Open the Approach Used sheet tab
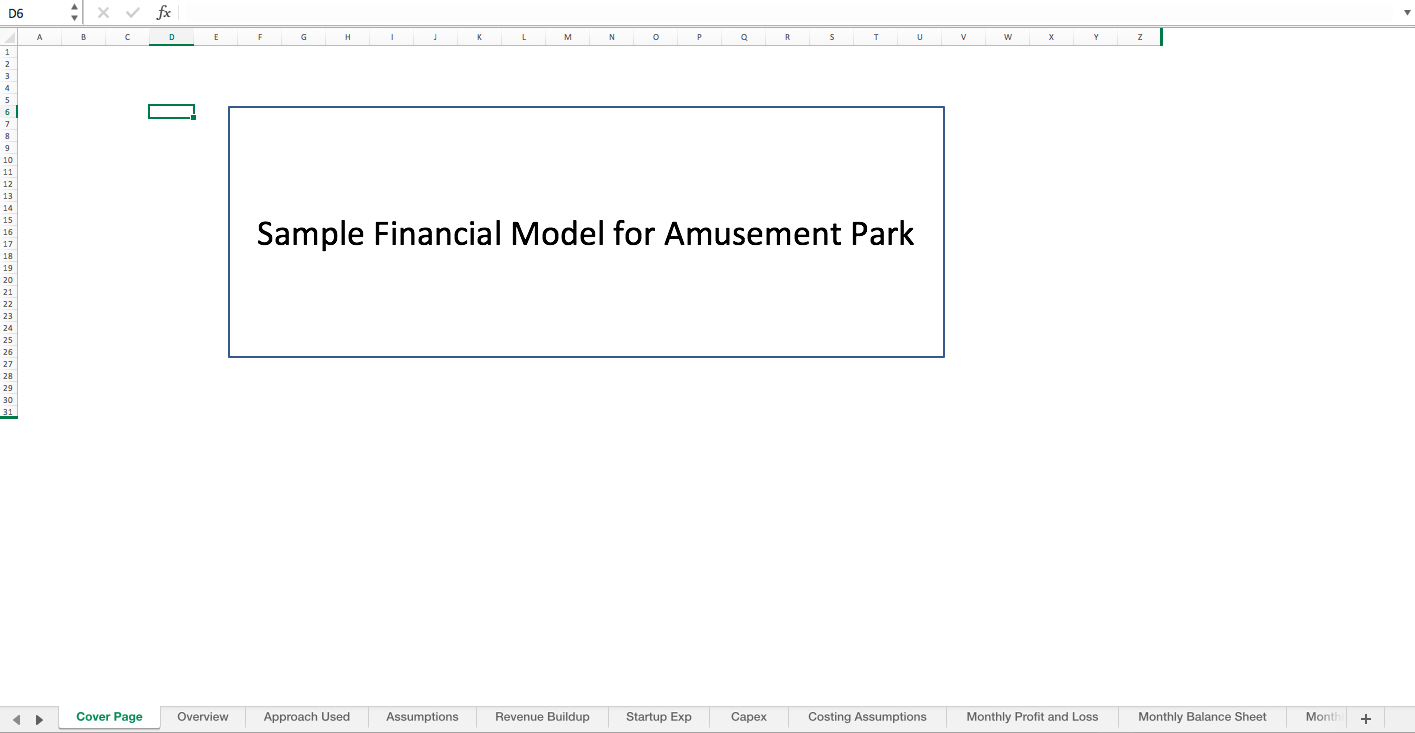This screenshot has height=733, width=1415. 307,717
